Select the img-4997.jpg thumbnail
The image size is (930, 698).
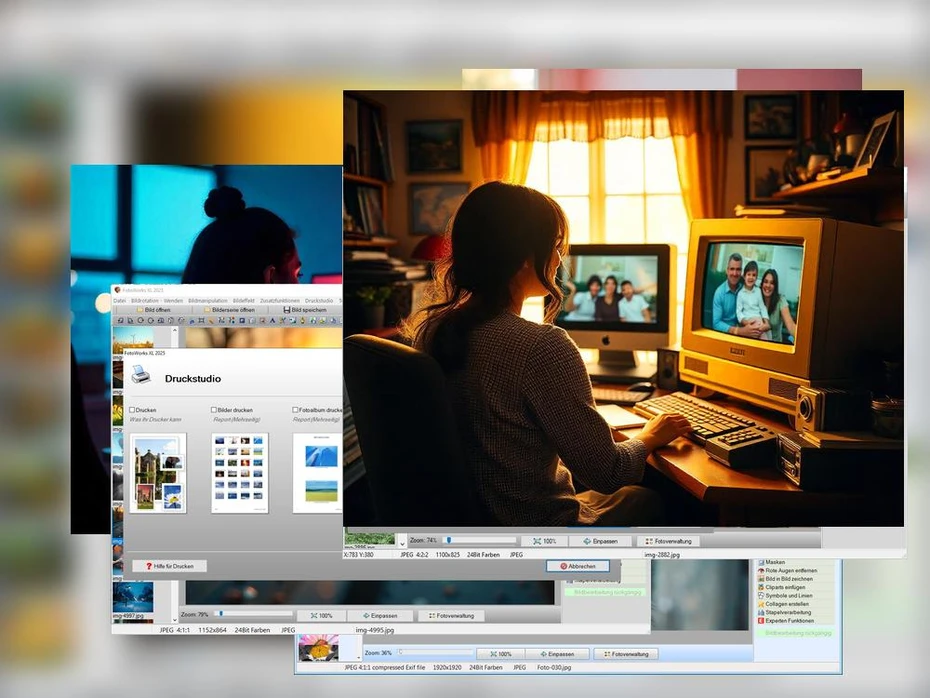click(132, 597)
